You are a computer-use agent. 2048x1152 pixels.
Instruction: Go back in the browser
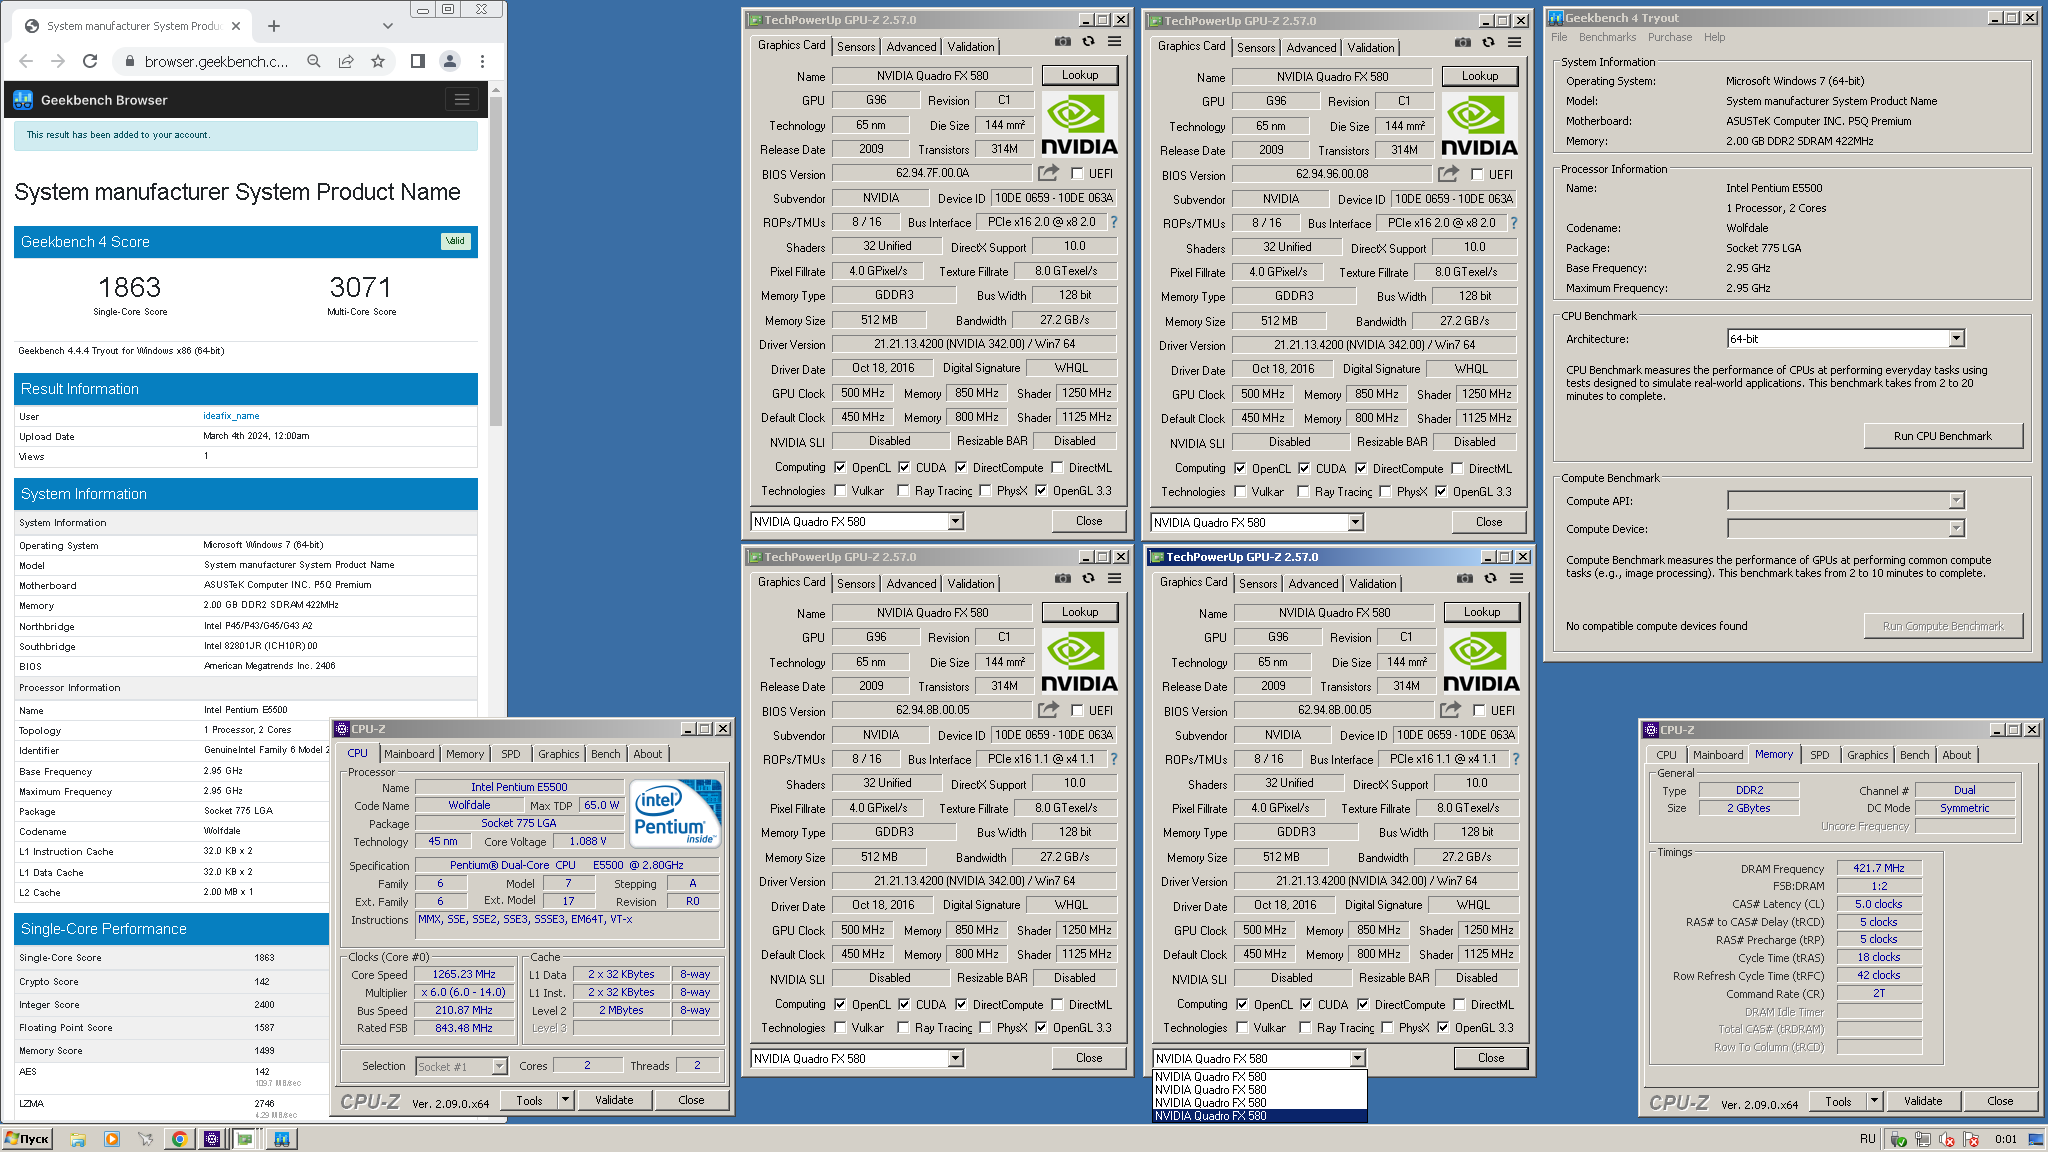click(x=26, y=61)
